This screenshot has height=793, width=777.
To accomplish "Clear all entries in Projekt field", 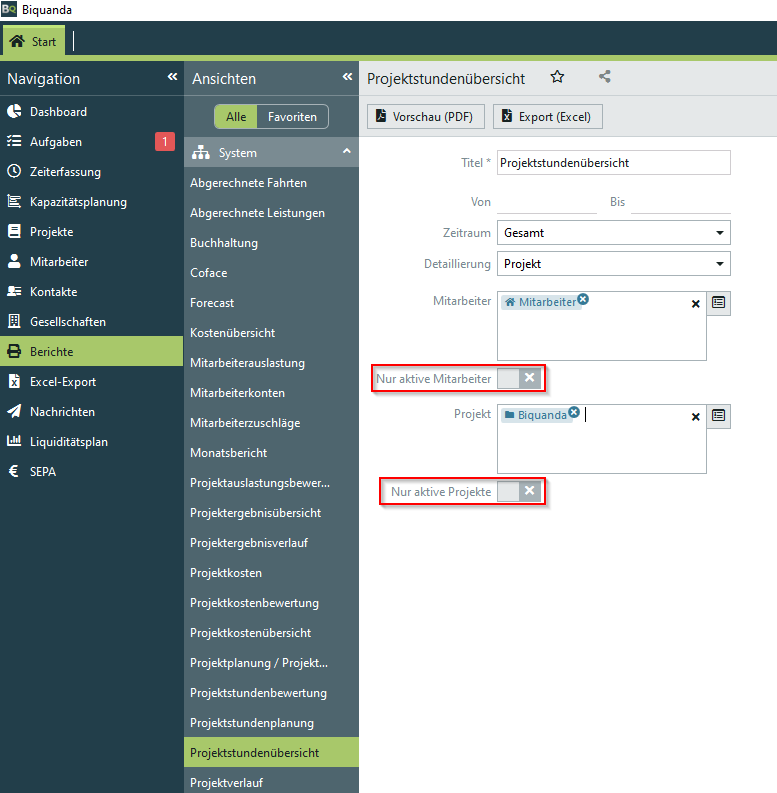I will click(x=696, y=417).
